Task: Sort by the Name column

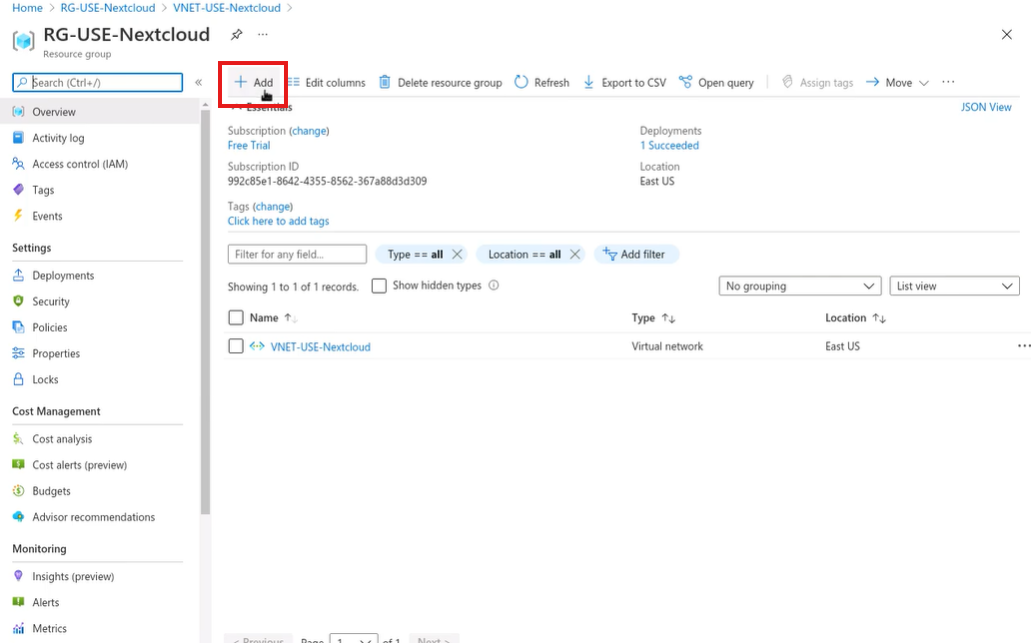Action: [273, 318]
